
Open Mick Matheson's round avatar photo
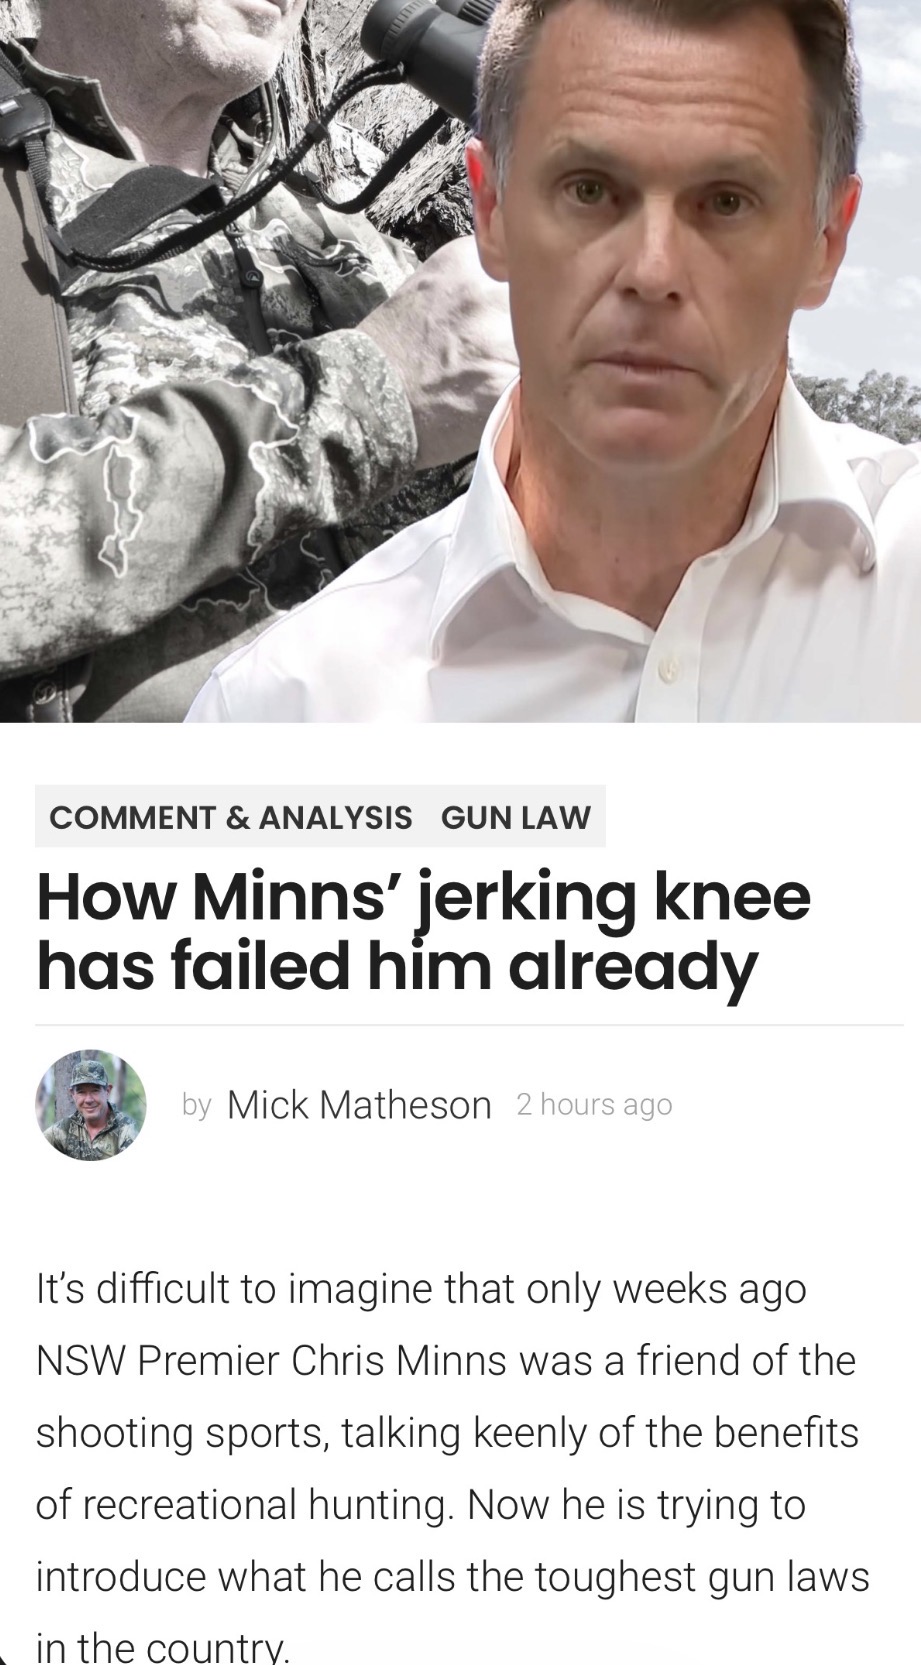(91, 1105)
